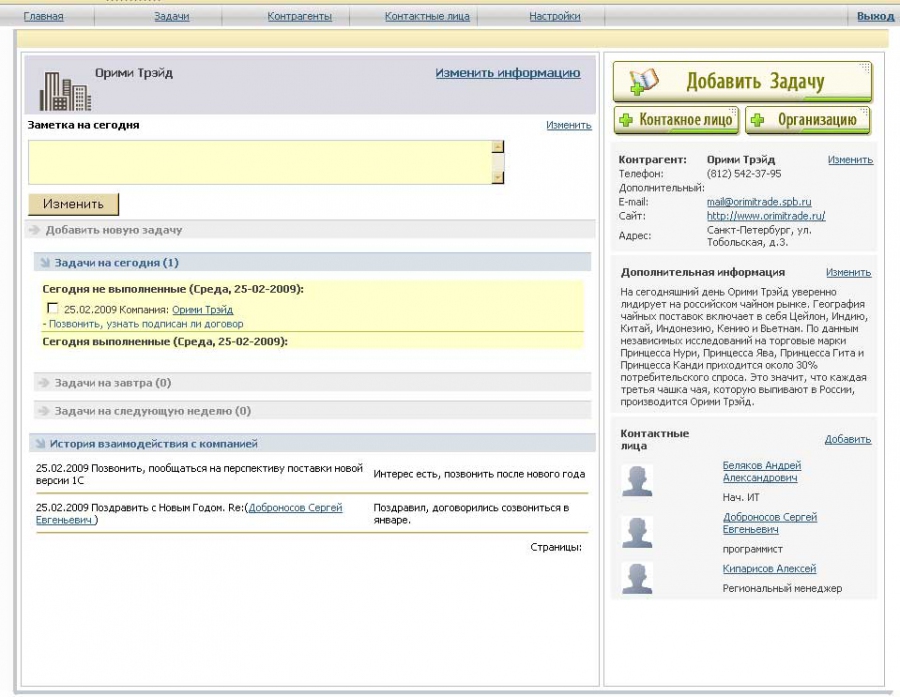Open Кипарисов Алексей's avatar picture
The height and width of the screenshot is (697, 900).
click(x=637, y=578)
